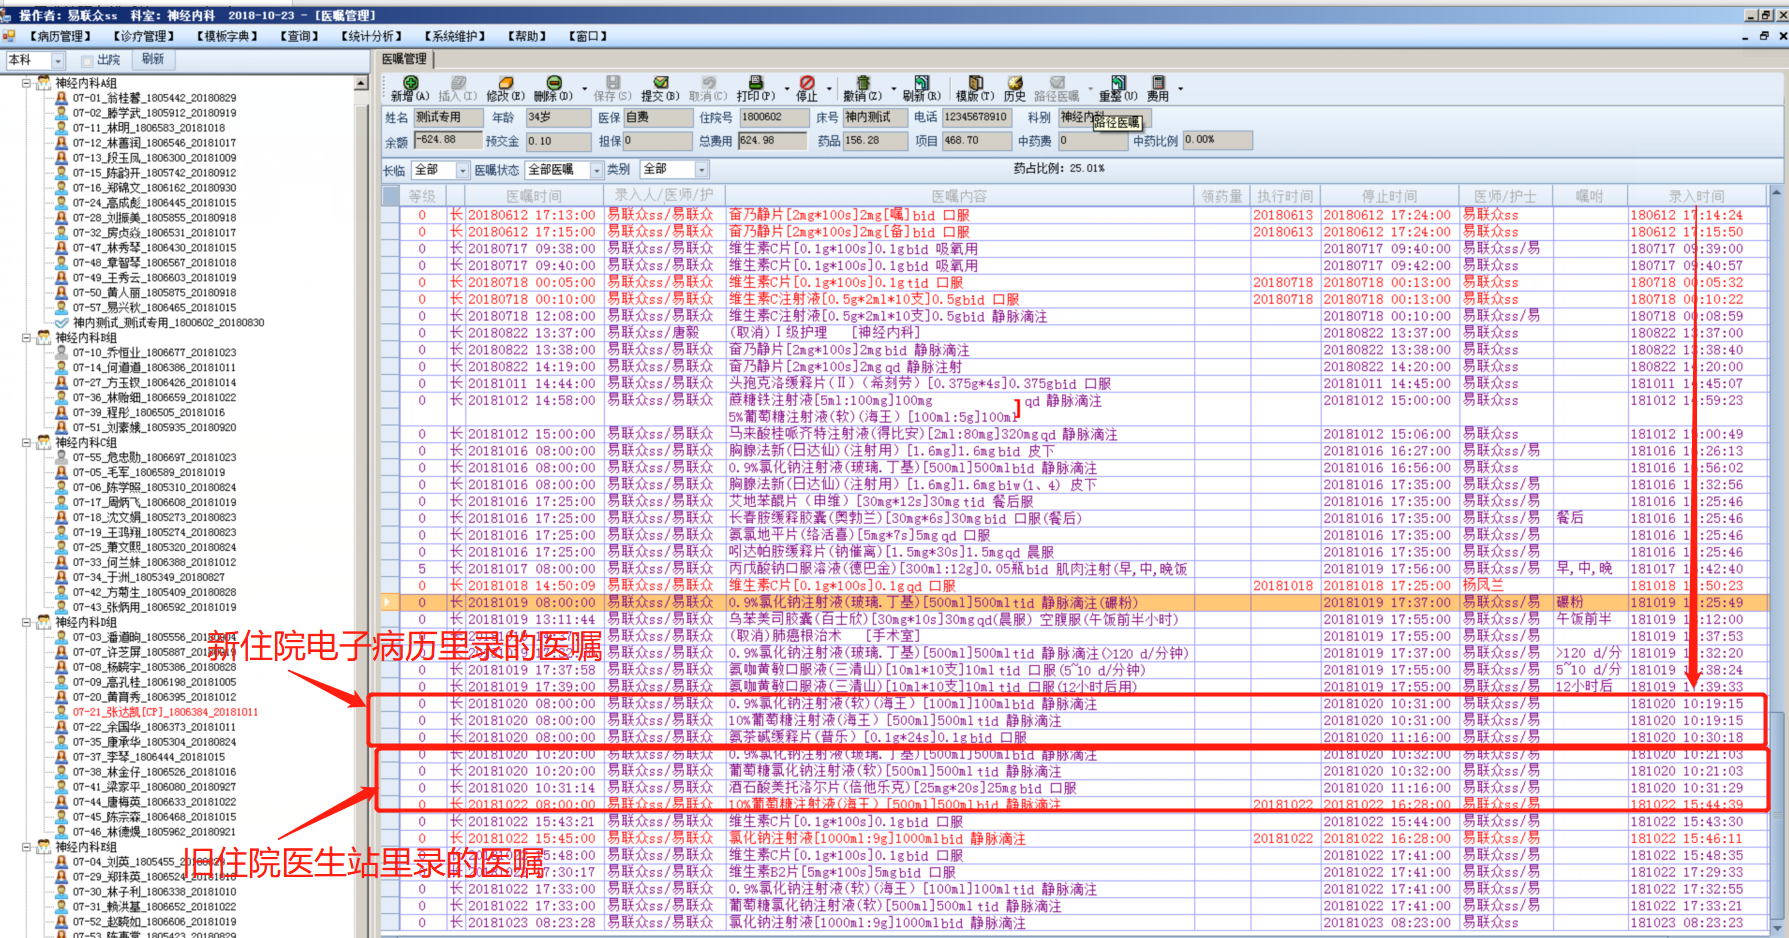Click the 姓名 field showing 测试专用
Viewport: 1789px width, 938px height.
point(447,117)
